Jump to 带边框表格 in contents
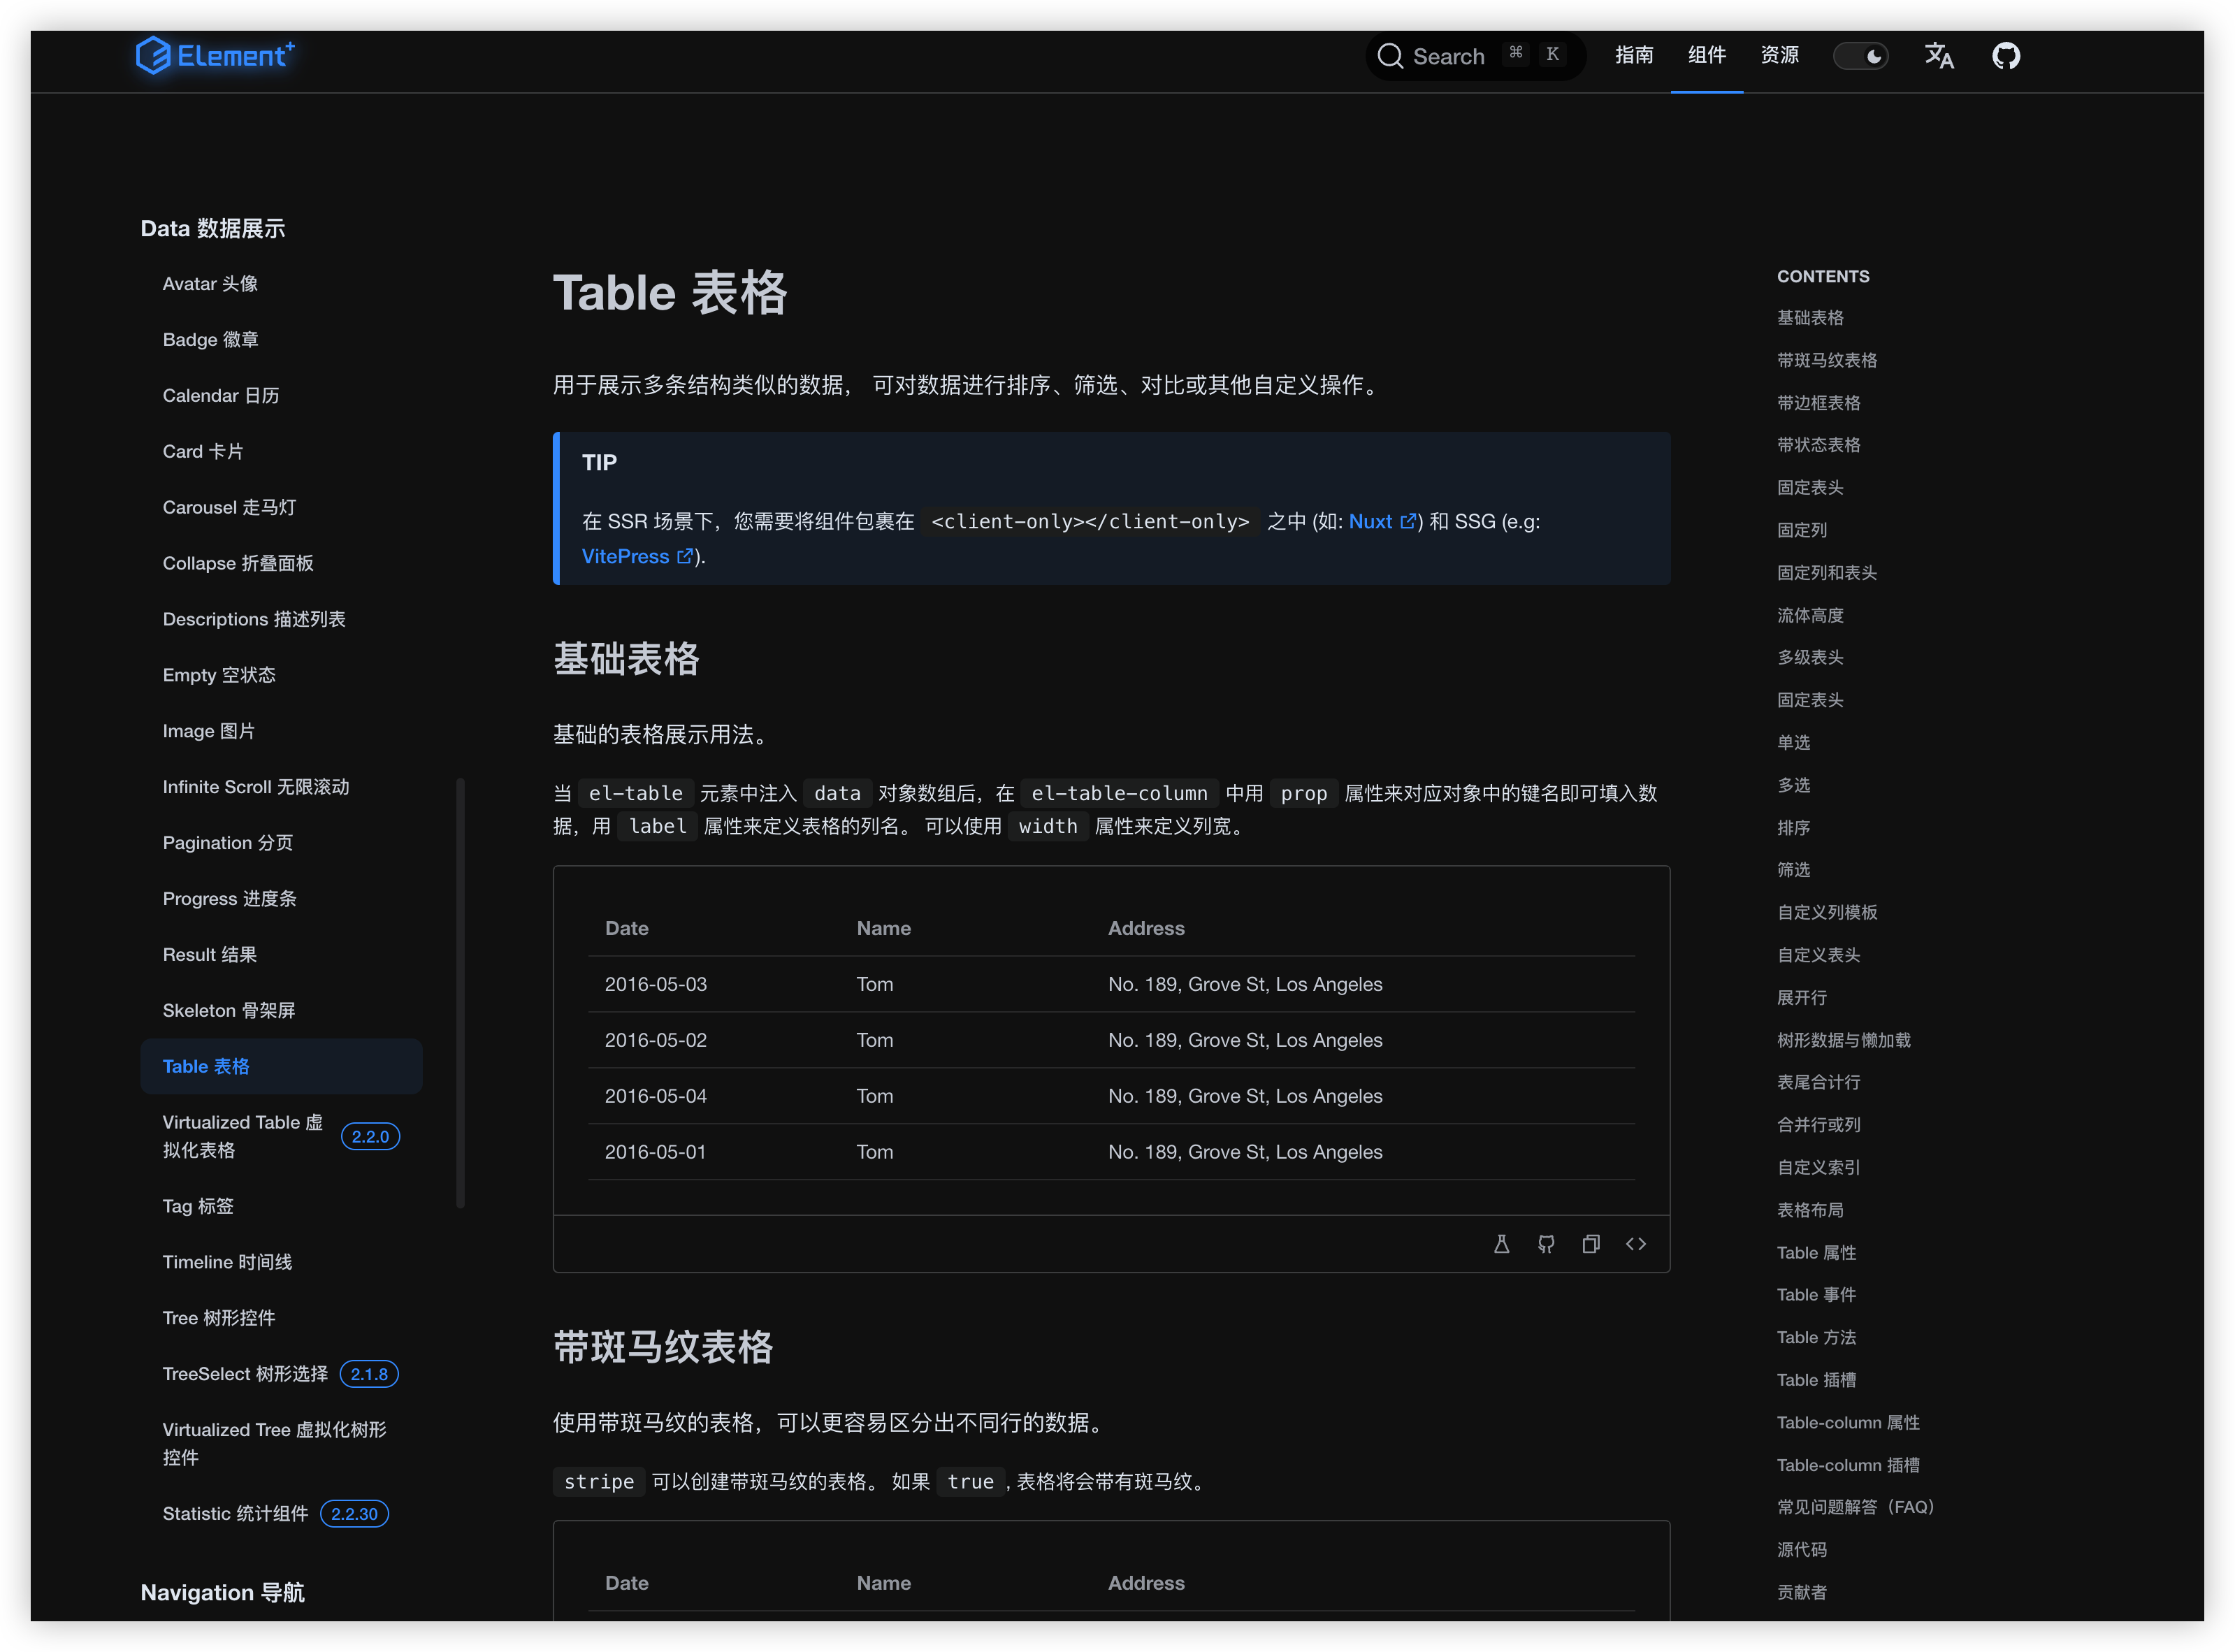 click(1818, 403)
